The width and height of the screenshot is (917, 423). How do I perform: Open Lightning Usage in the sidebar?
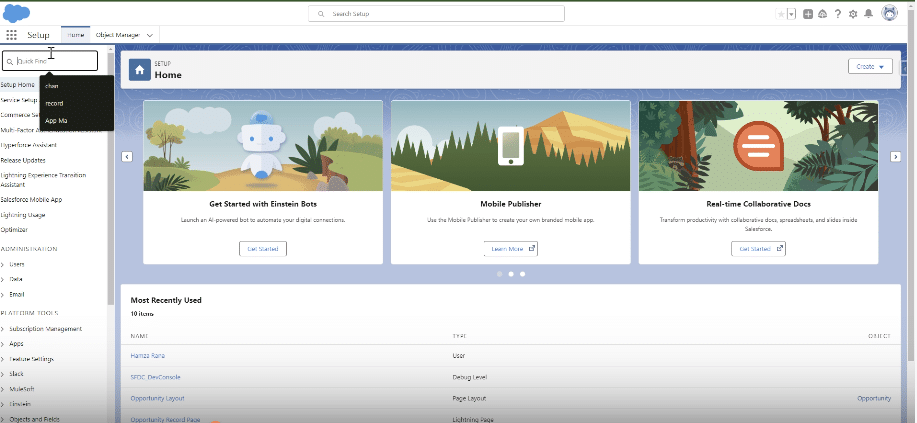coord(23,215)
